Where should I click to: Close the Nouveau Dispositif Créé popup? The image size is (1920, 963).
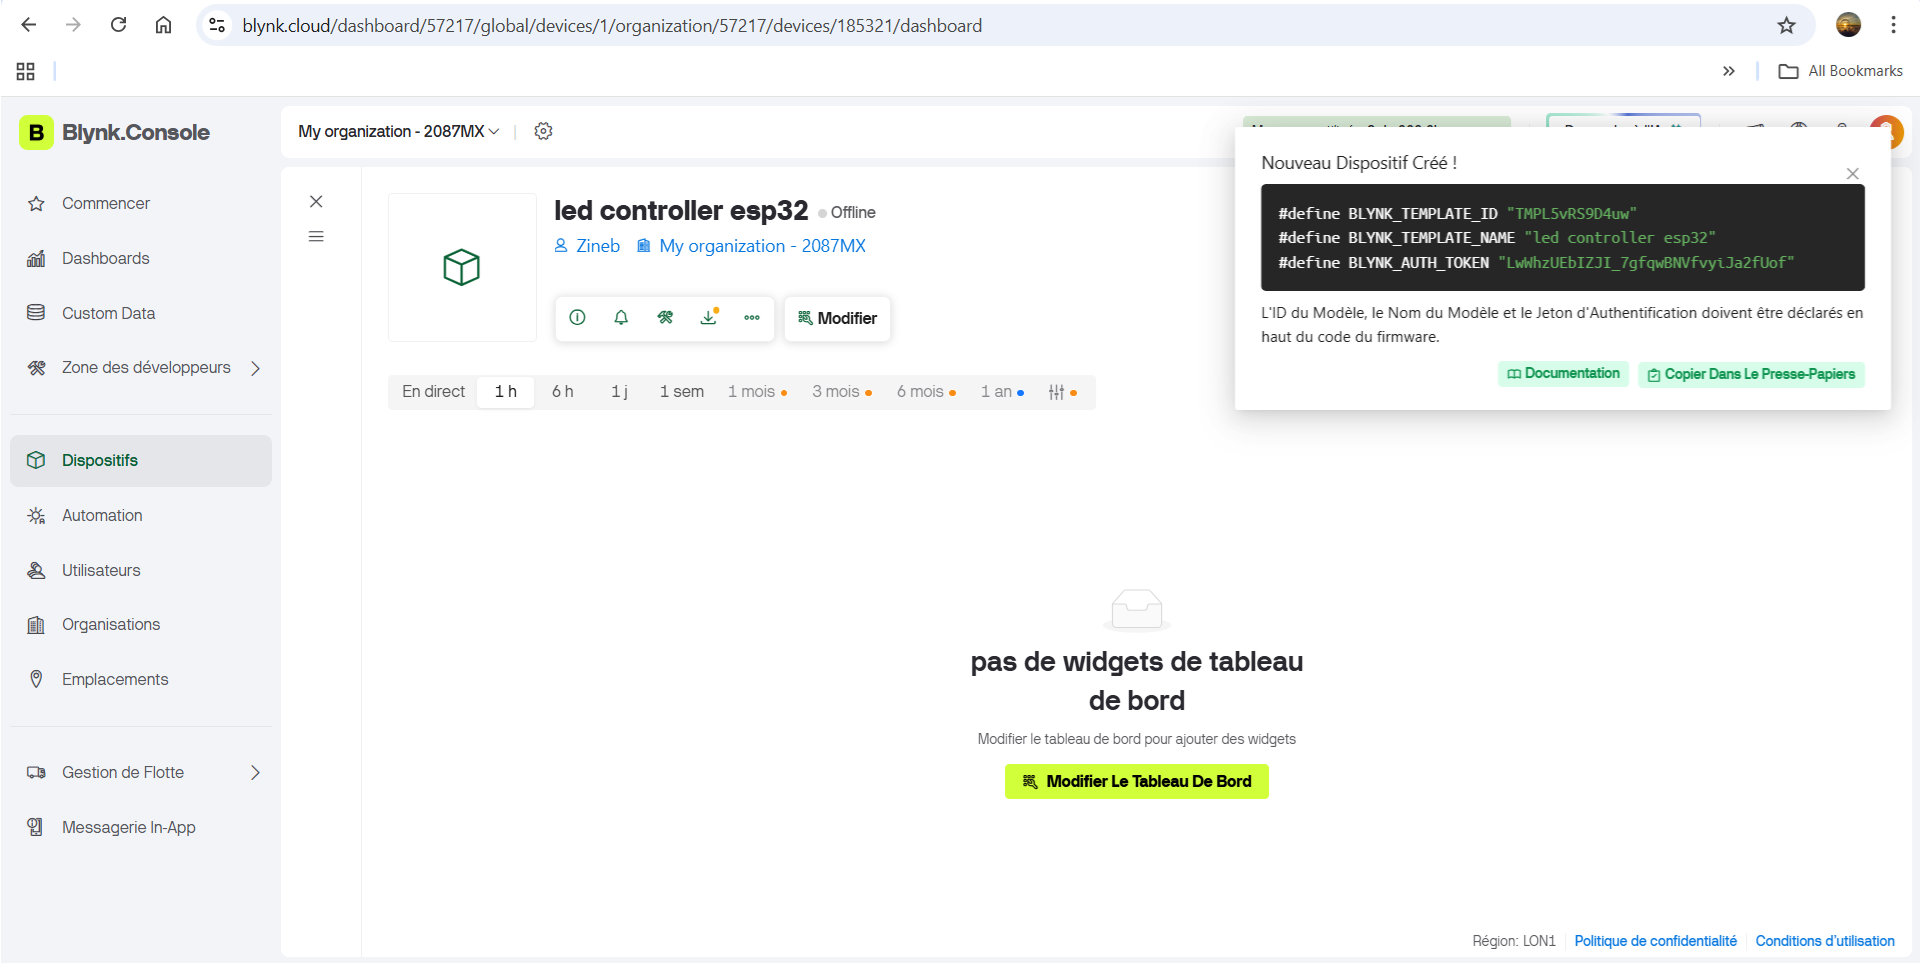(1853, 174)
